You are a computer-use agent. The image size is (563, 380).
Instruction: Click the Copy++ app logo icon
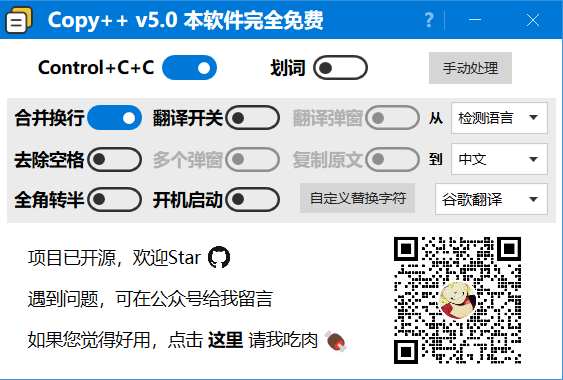(19, 20)
